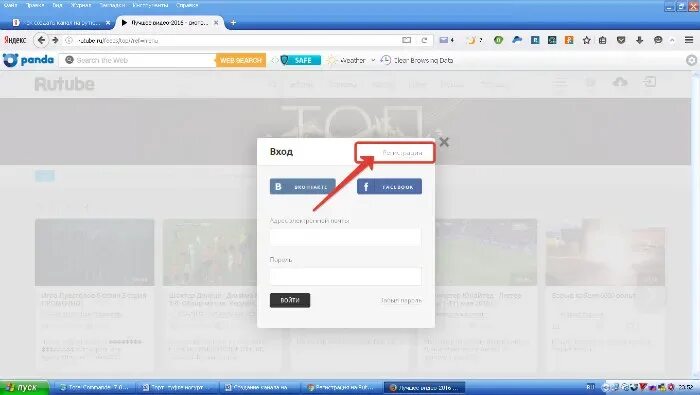Click the shield pocket icon in toolbar
Screen dimensions: 700x395
(621, 40)
